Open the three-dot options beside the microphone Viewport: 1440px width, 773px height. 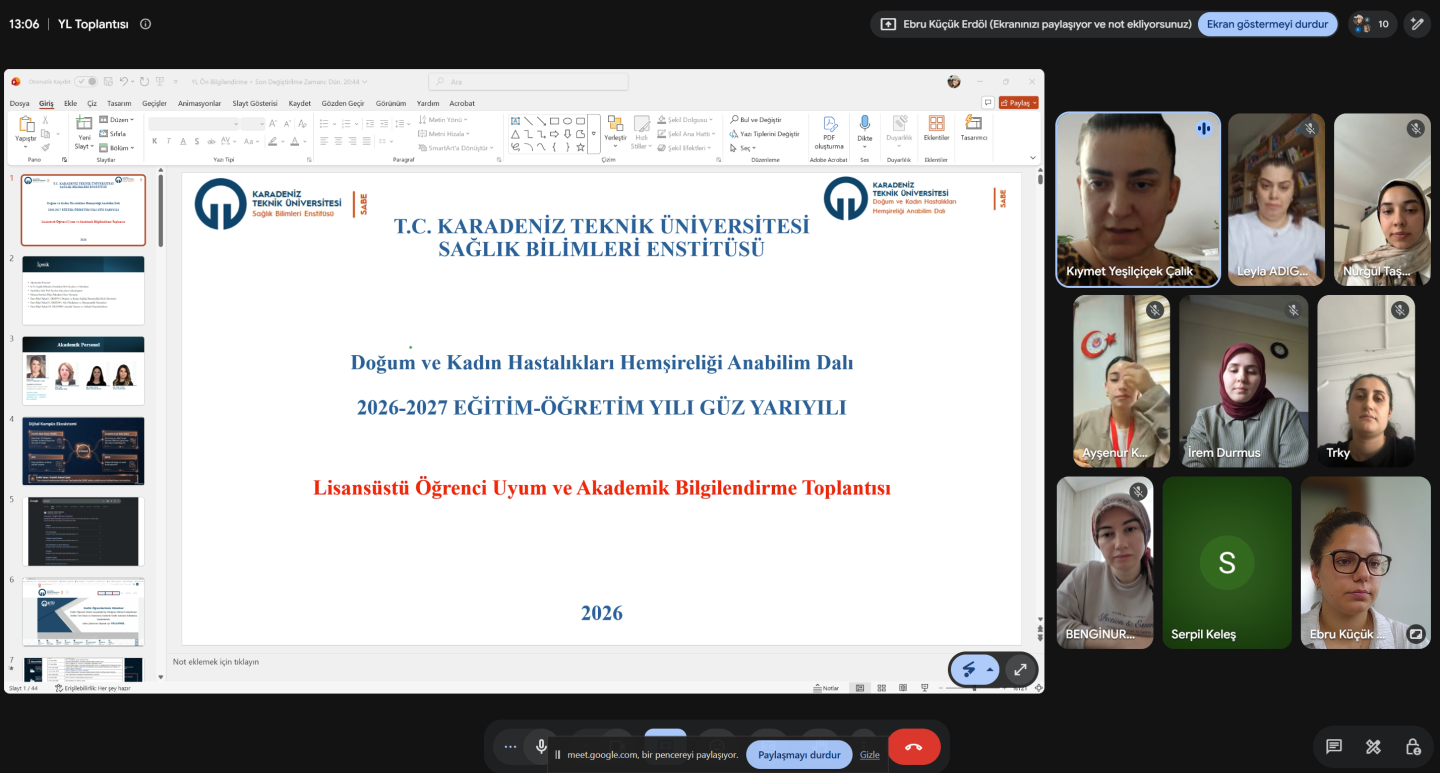(x=511, y=746)
